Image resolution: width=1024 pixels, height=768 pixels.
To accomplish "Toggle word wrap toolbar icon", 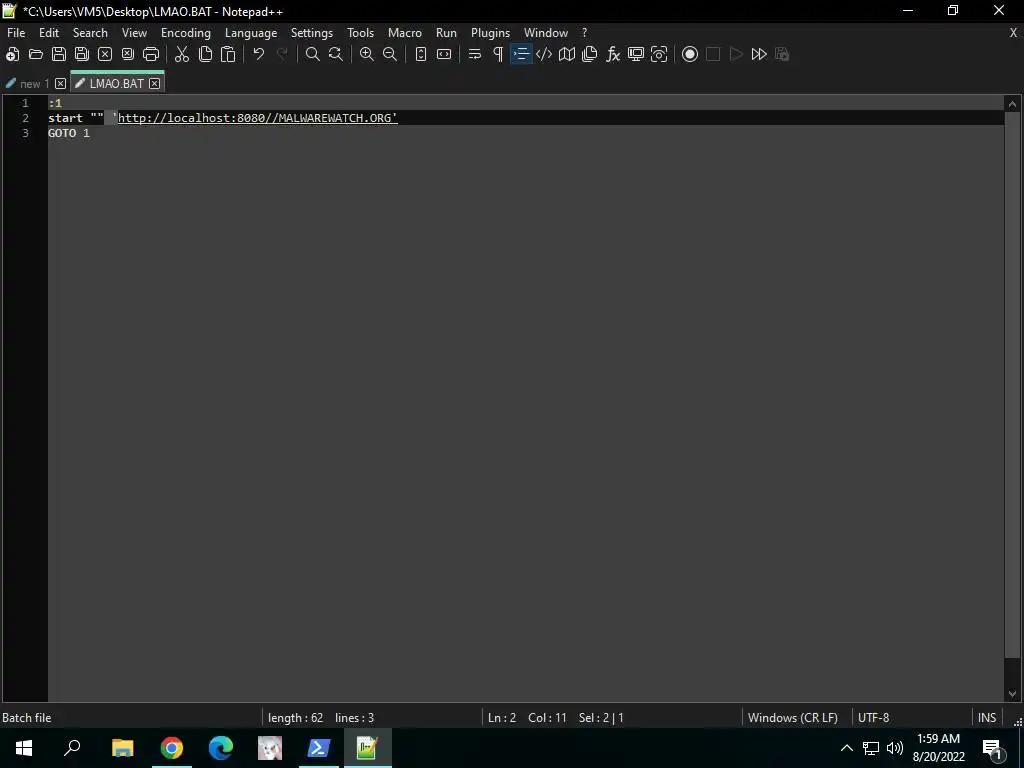I will 475,54.
